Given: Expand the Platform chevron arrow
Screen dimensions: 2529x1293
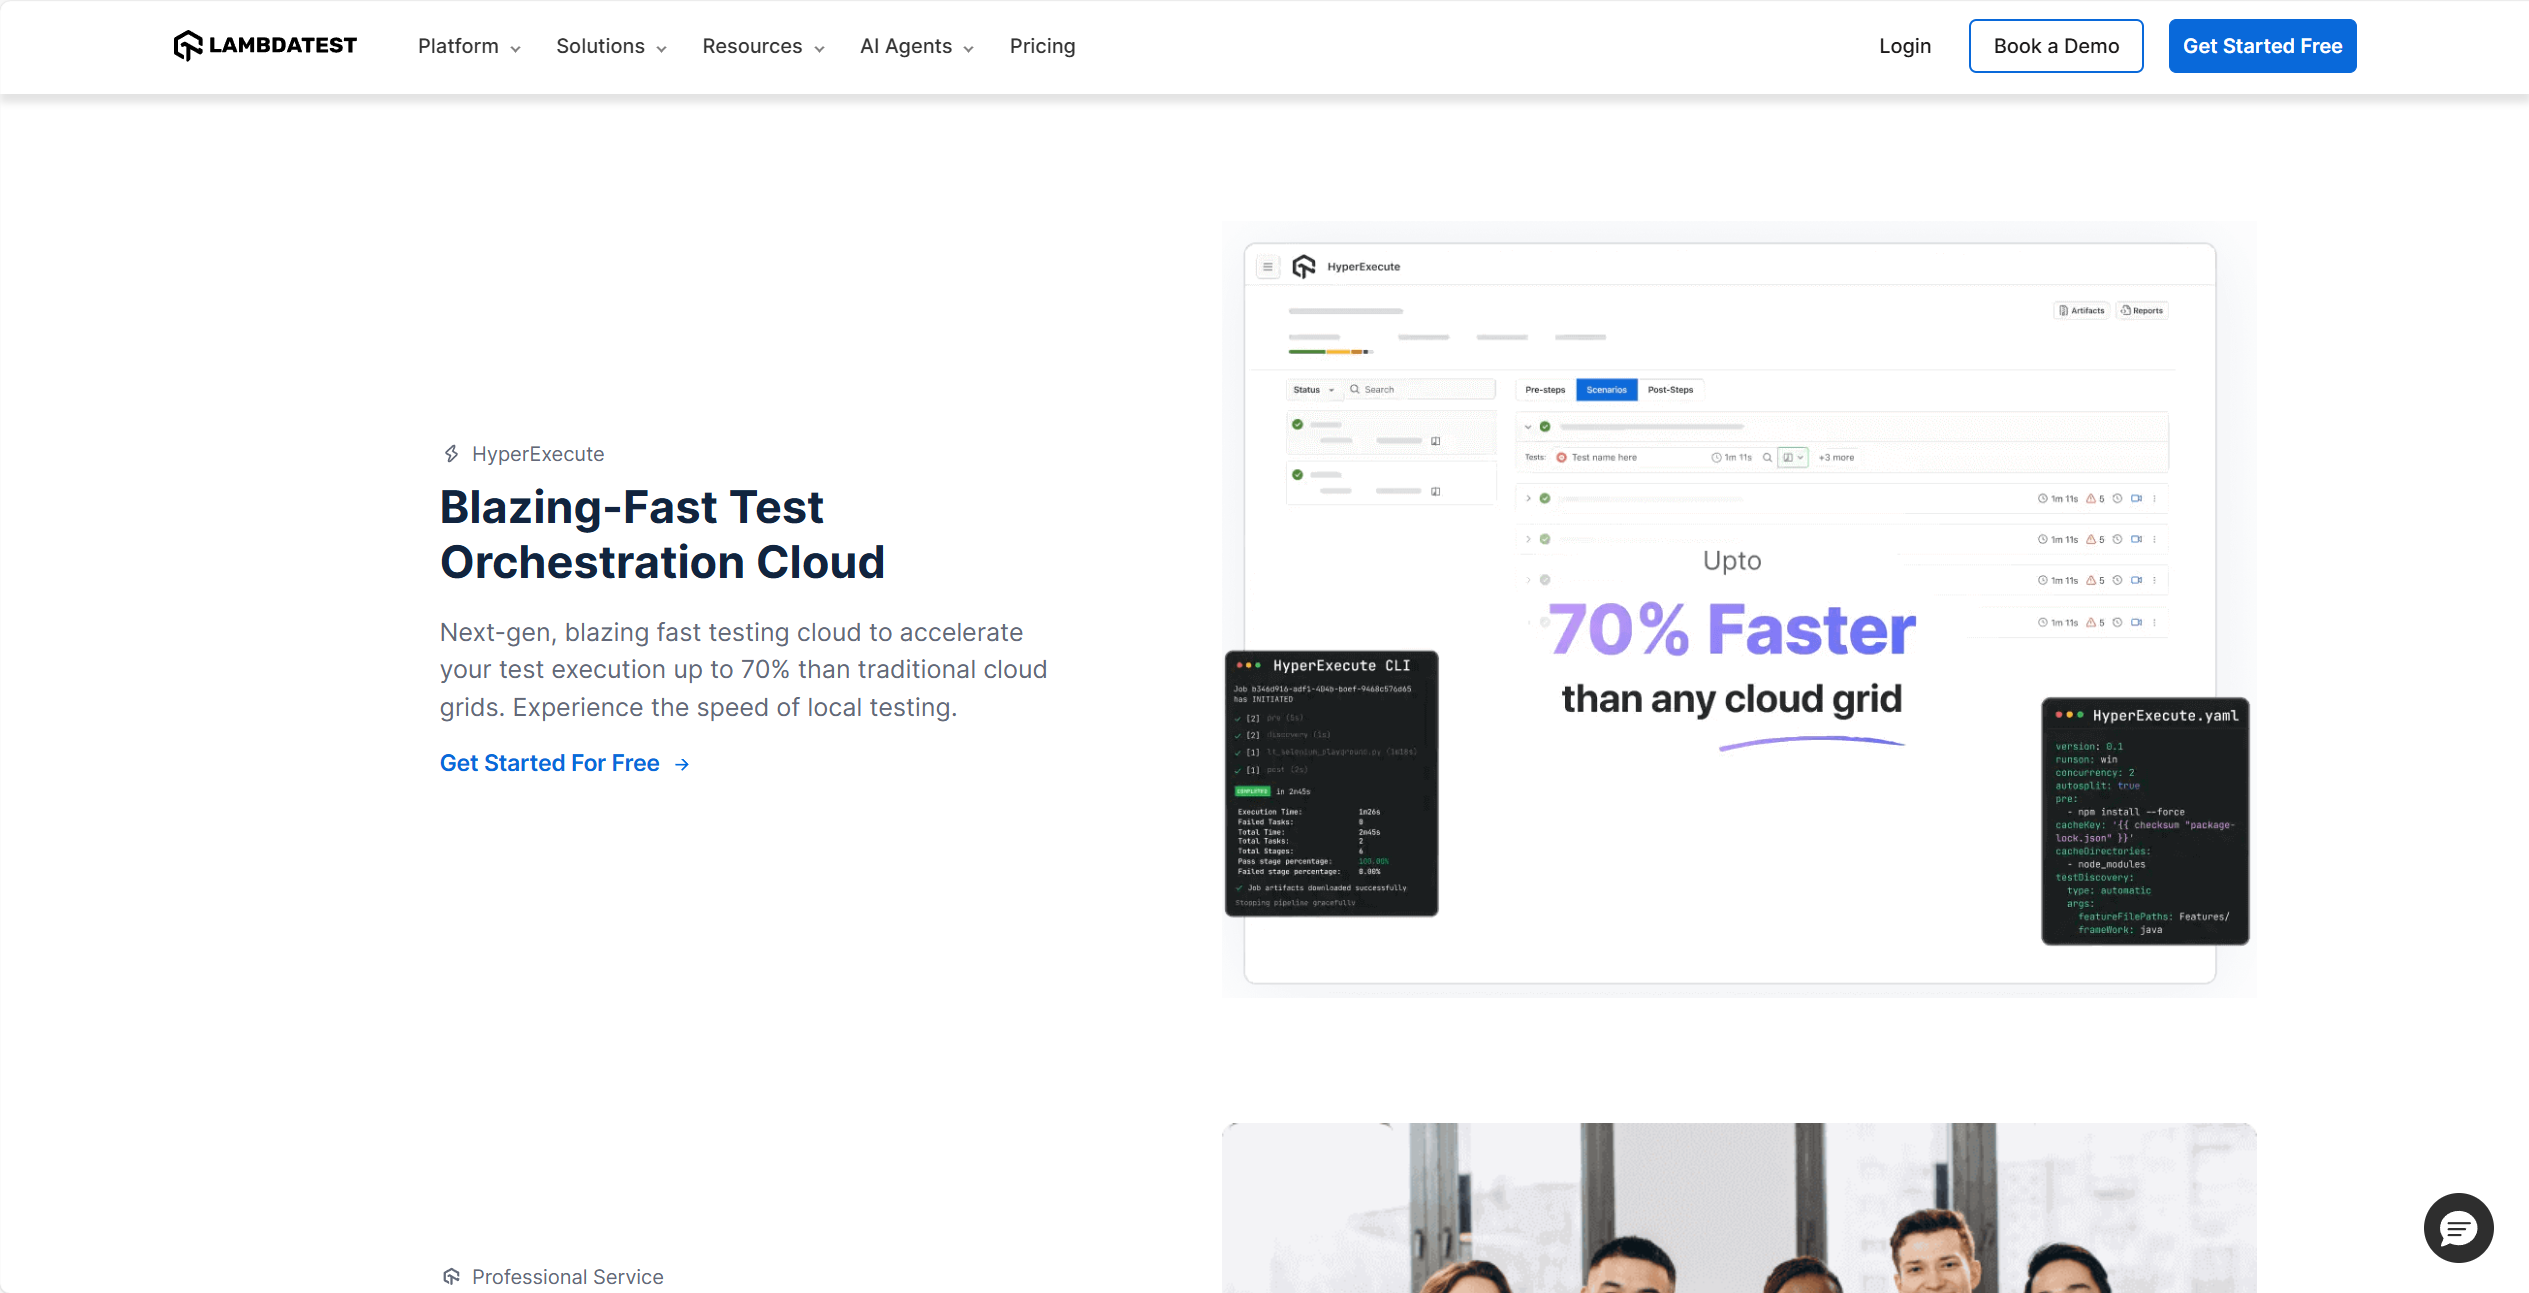Looking at the screenshot, I should click(515, 49).
